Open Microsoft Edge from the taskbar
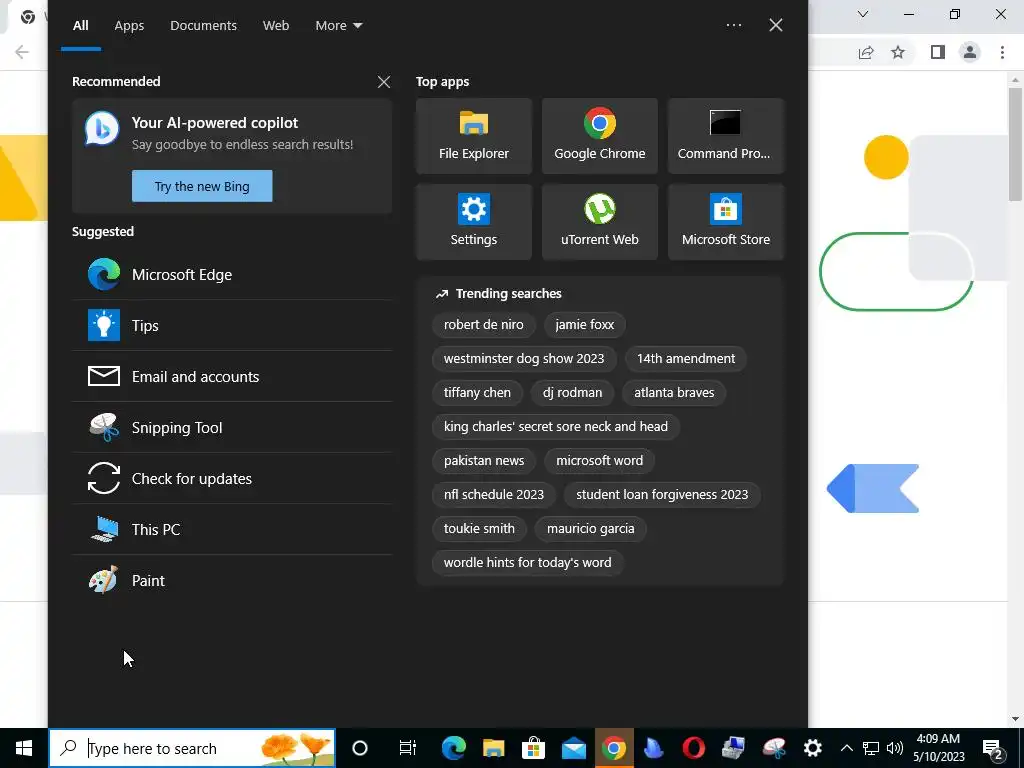This screenshot has width=1024, height=768. 453,748
